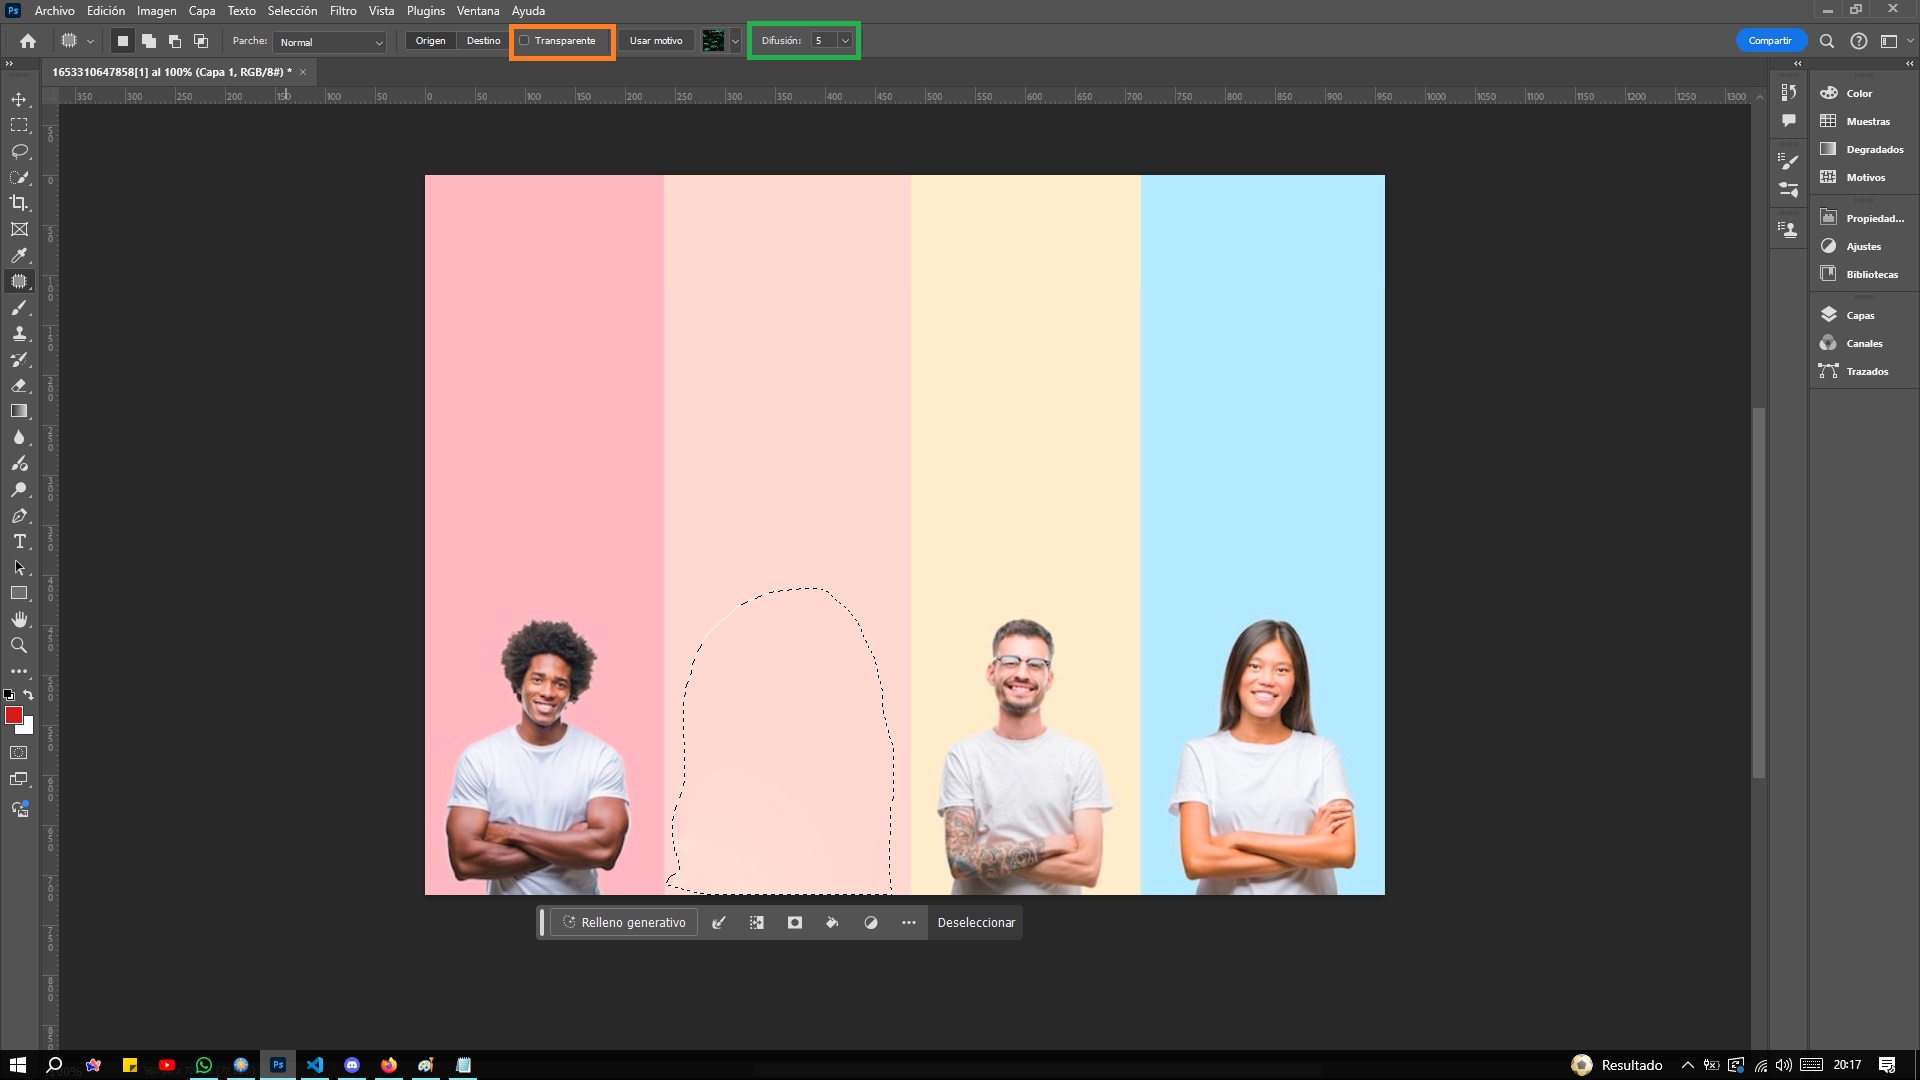Open the Capas panel
The image size is (1920, 1080).
click(x=1860, y=315)
